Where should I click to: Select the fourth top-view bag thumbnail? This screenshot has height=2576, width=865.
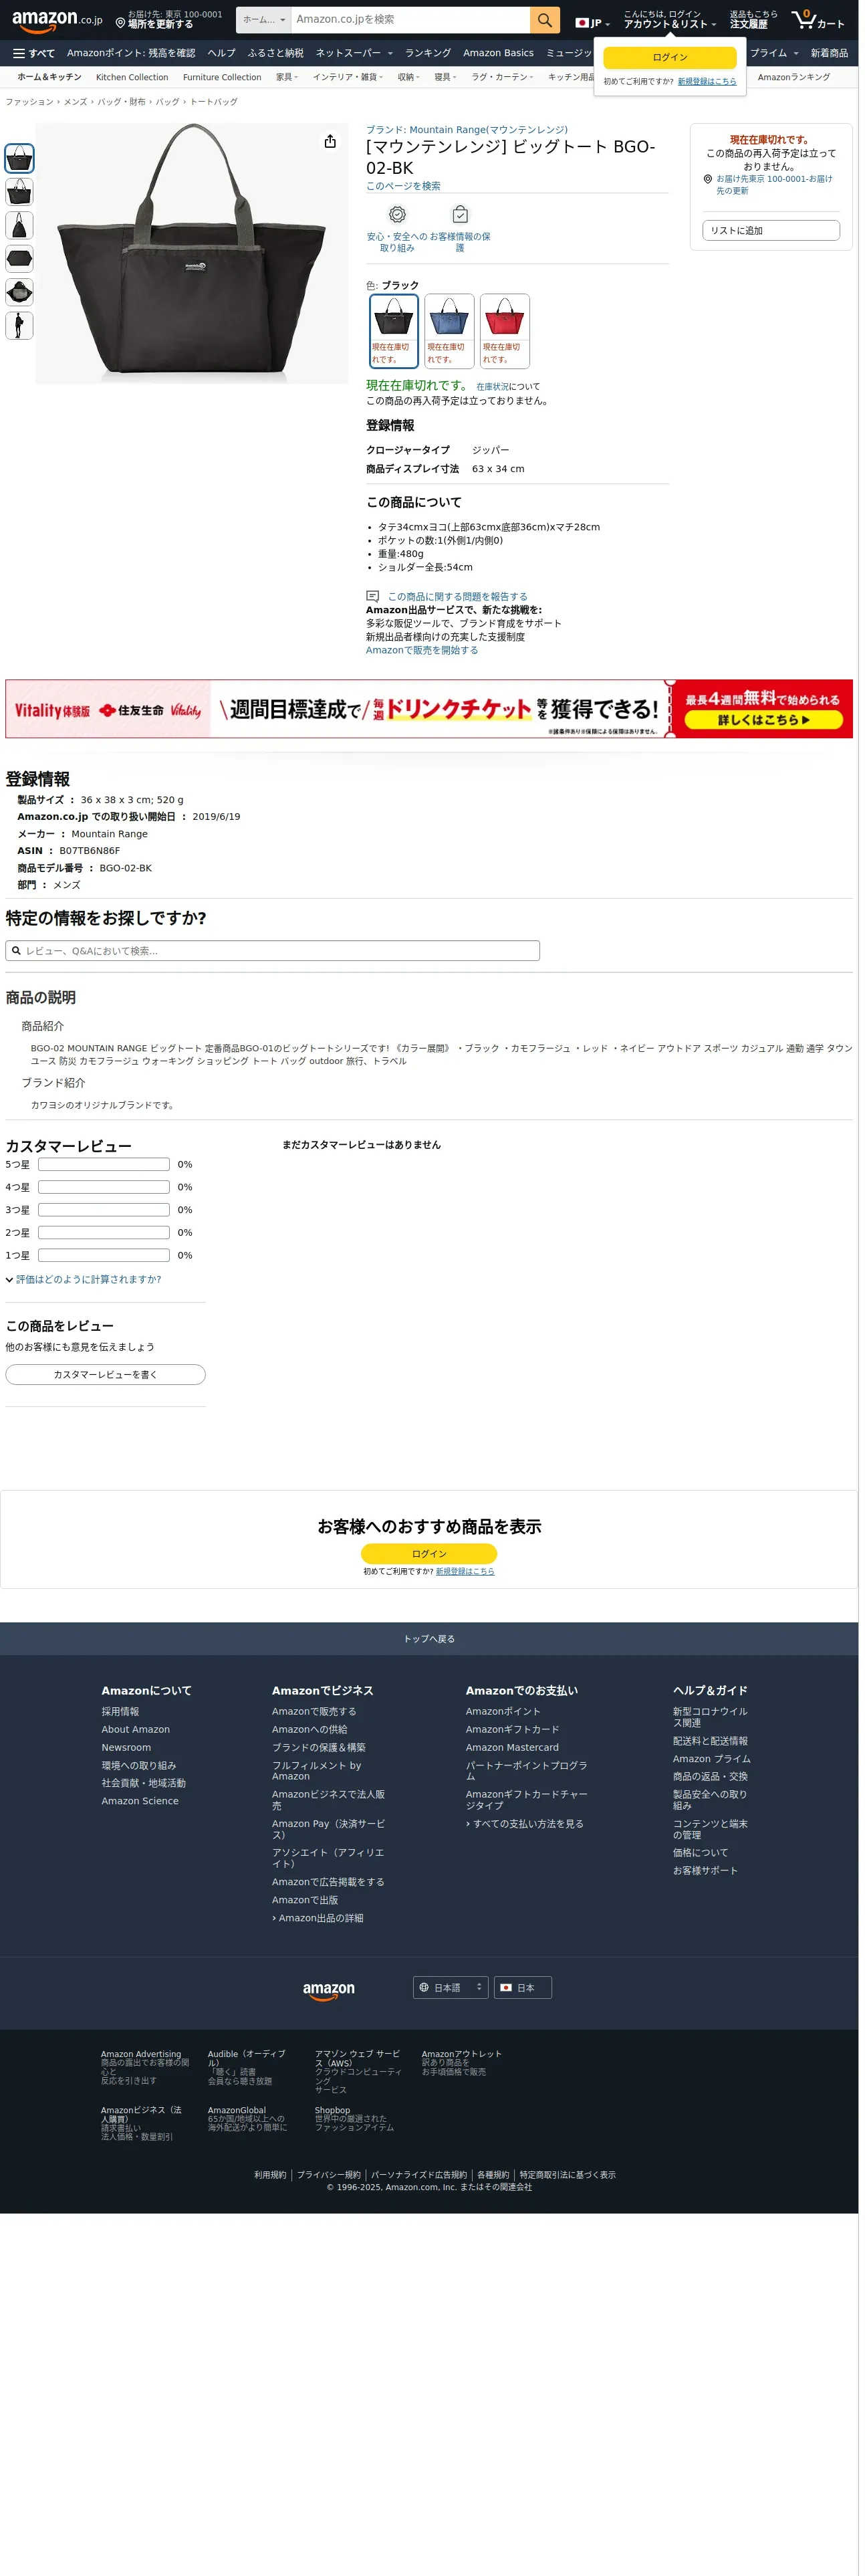pos(19,260)
